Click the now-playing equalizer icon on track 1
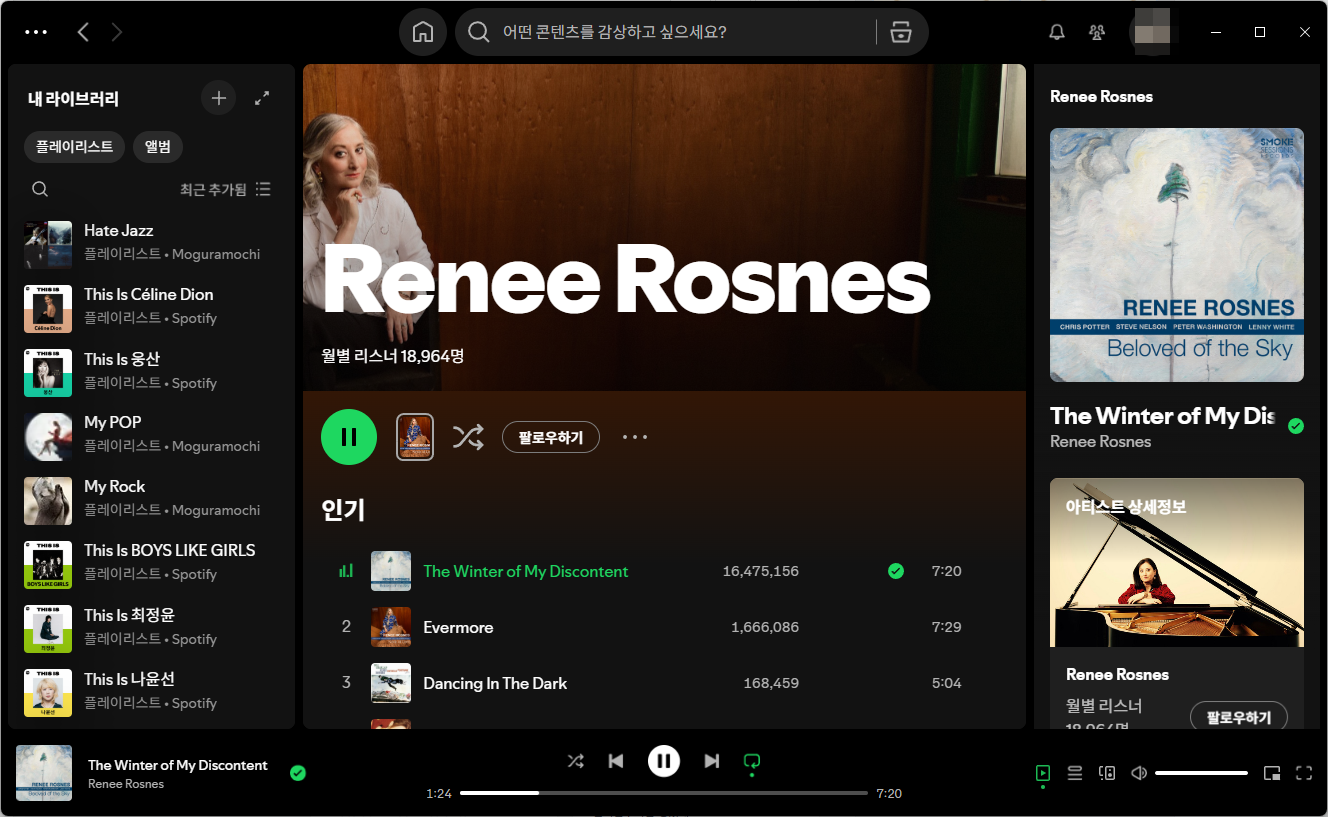Screen dimensions: 1328x817 (x=346, y=571)
